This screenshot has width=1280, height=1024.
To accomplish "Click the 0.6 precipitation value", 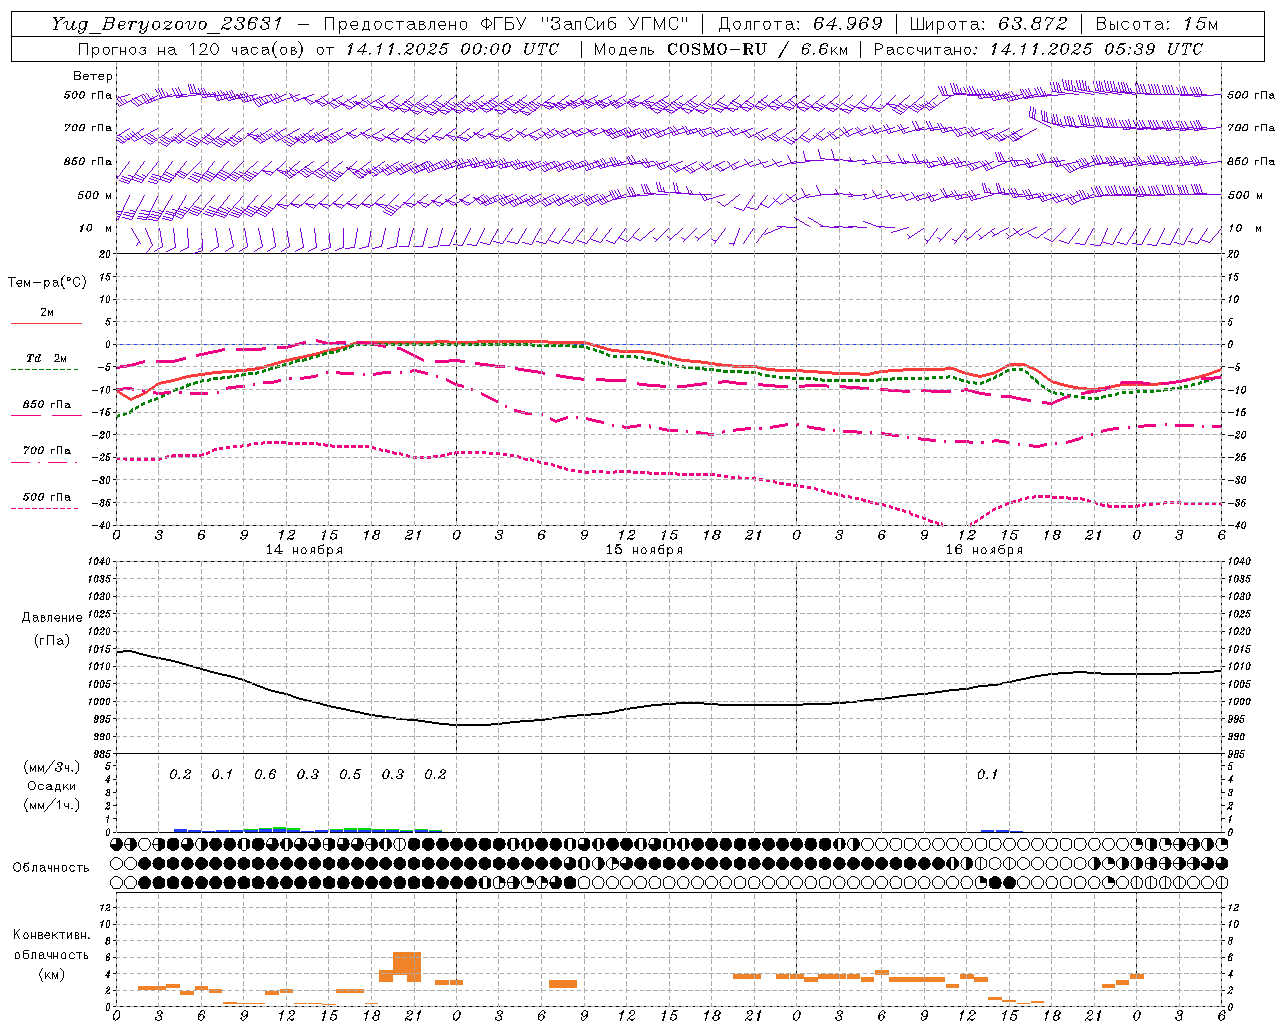I will click(x=265, y=775).
